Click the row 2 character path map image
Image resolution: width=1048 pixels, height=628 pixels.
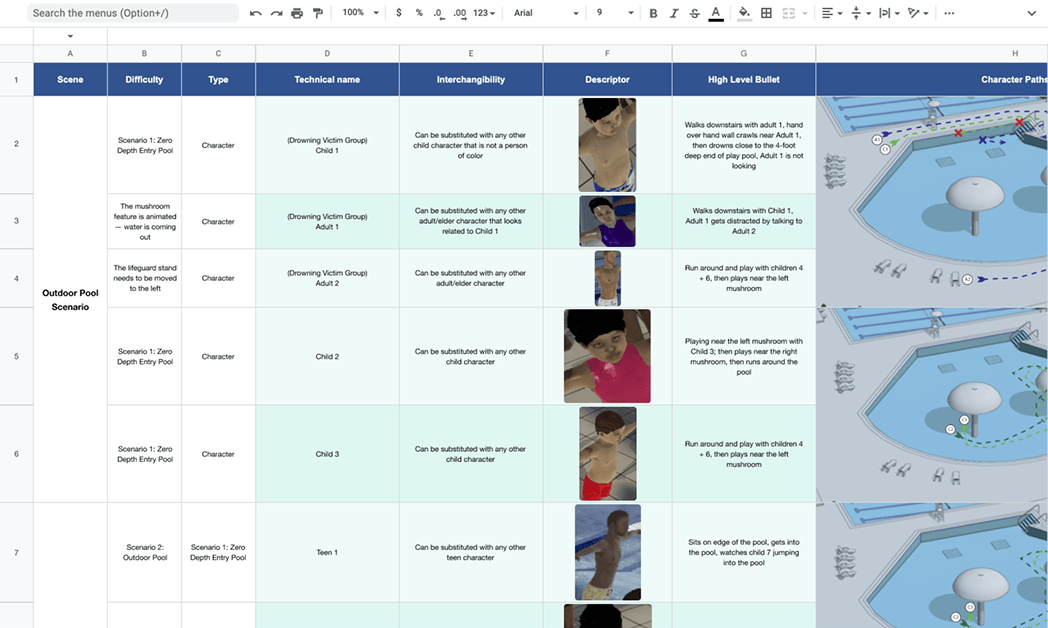coord(932,202)
